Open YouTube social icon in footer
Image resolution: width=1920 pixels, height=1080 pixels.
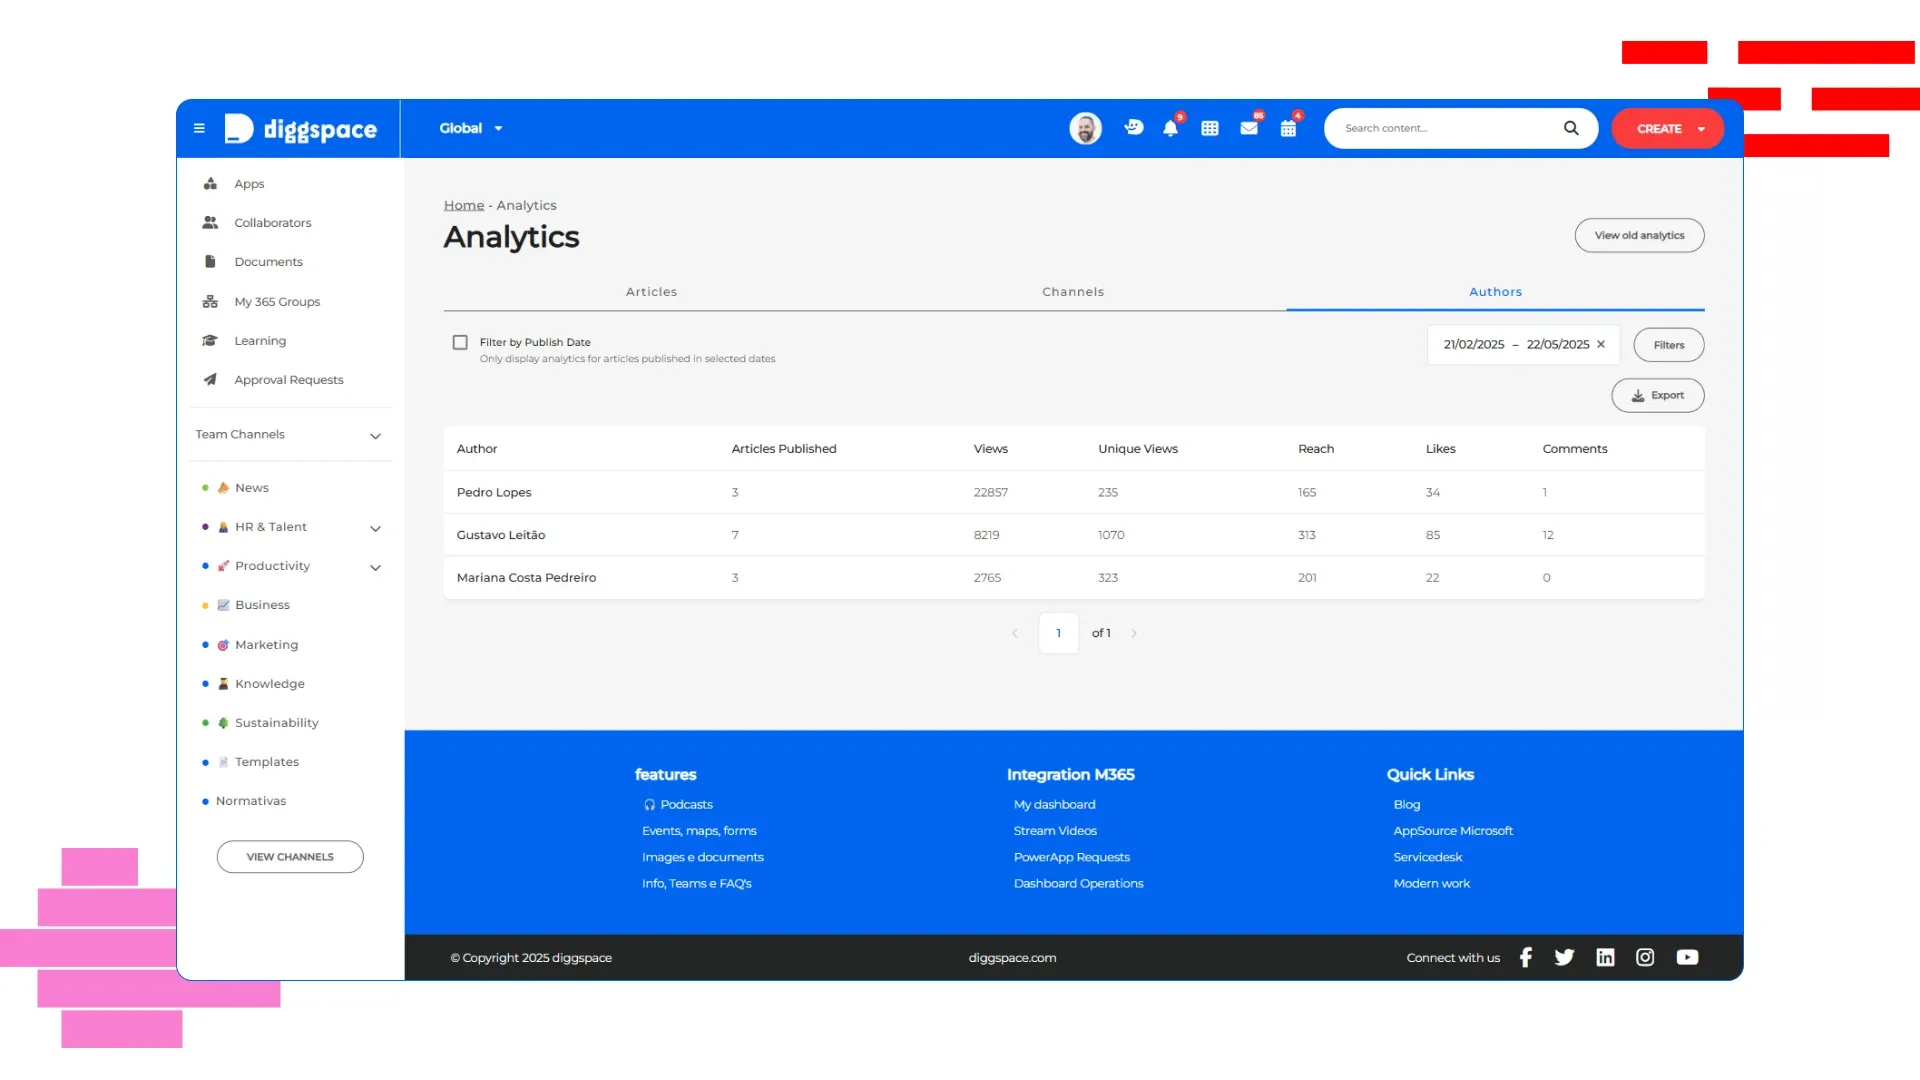pyautogui.click(x=1687, y=957)
